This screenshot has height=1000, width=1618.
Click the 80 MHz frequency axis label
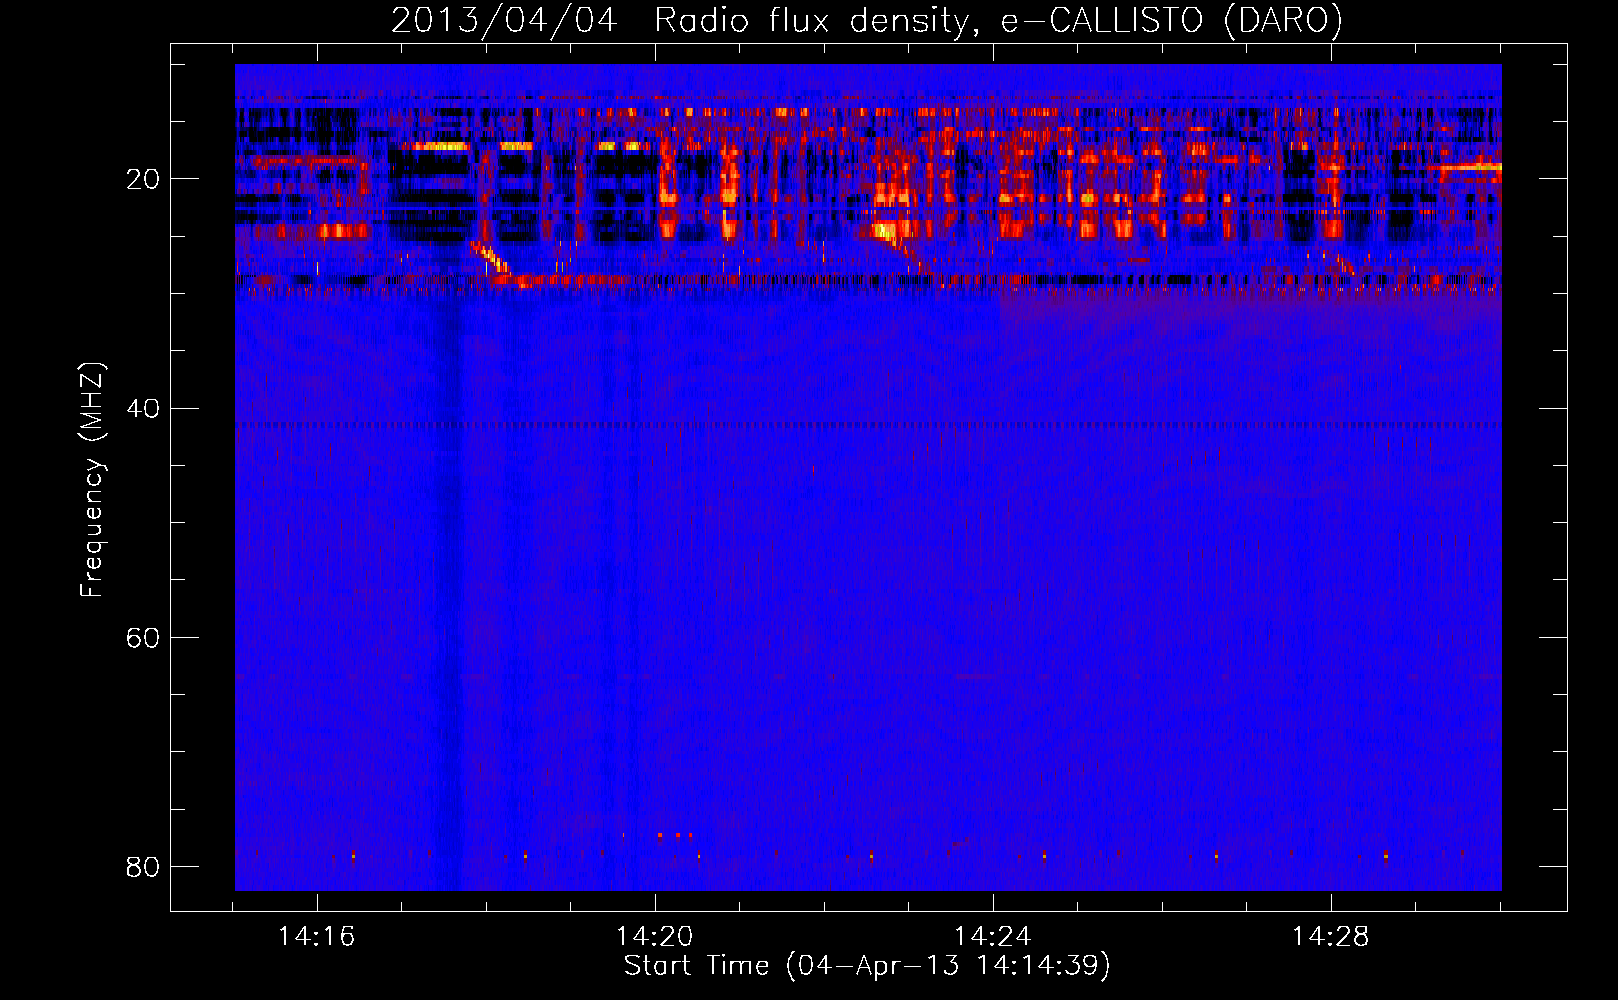[x=143, y=866]
